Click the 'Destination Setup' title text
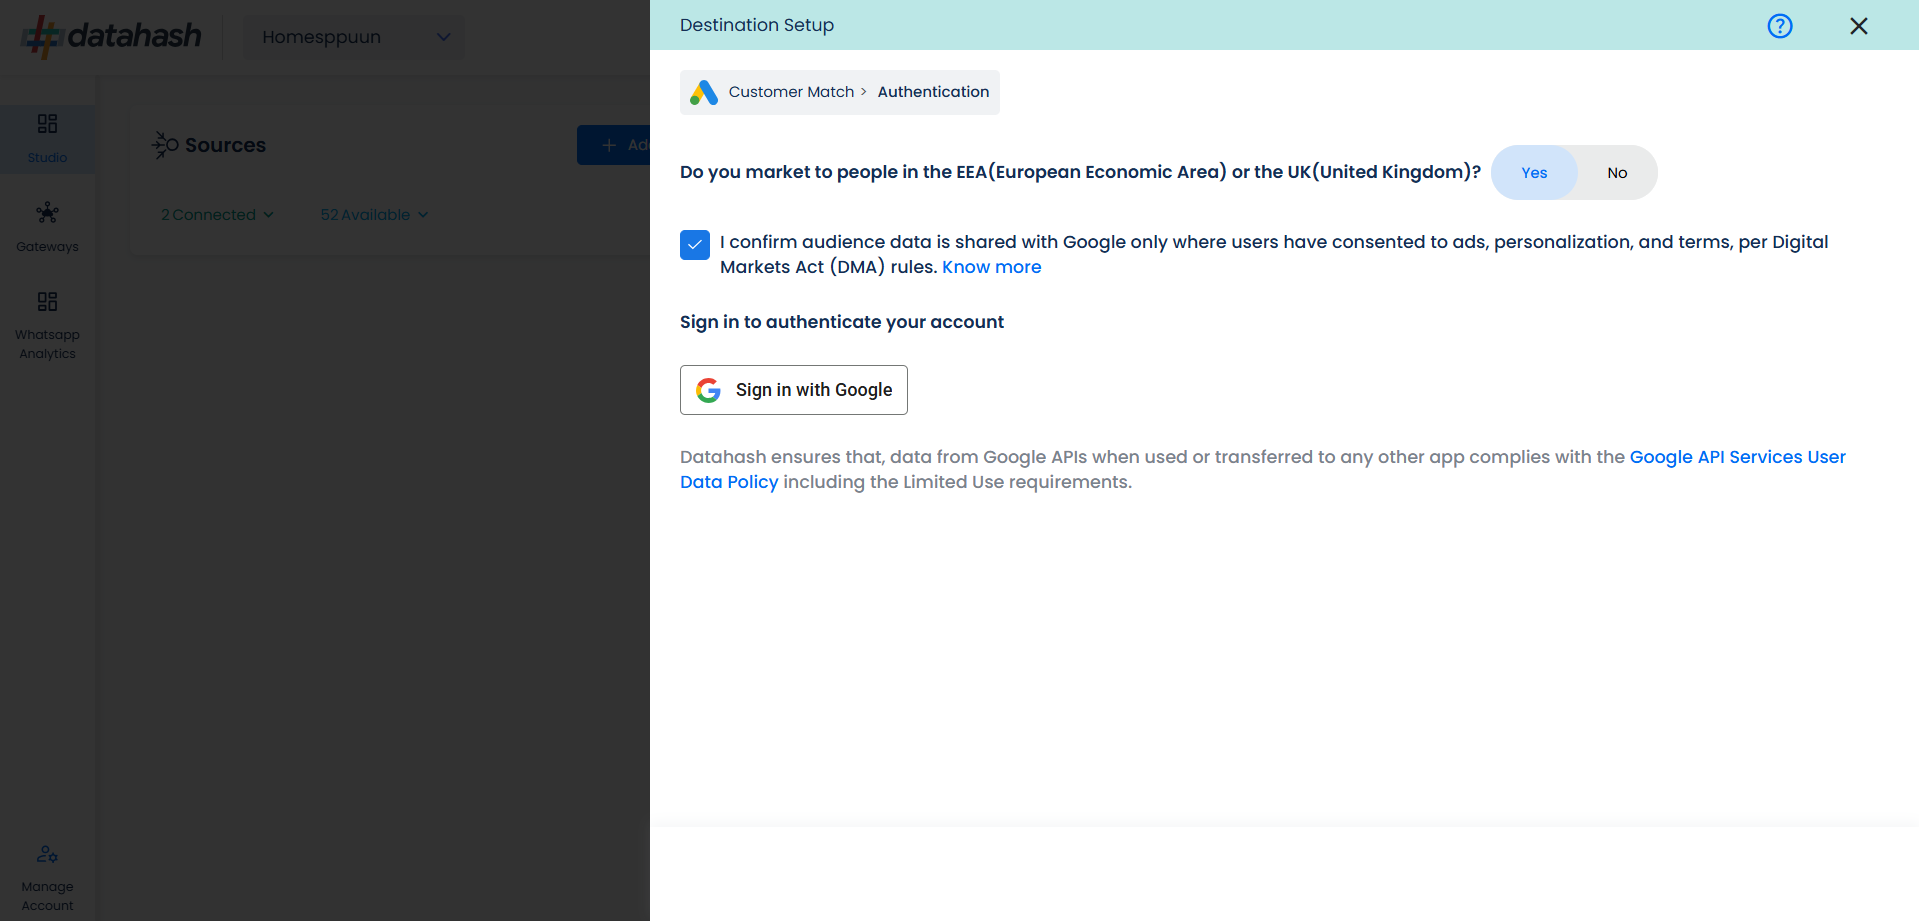Image resolution: width=1920 pixels, height=924 pixels. coord(757,25)
